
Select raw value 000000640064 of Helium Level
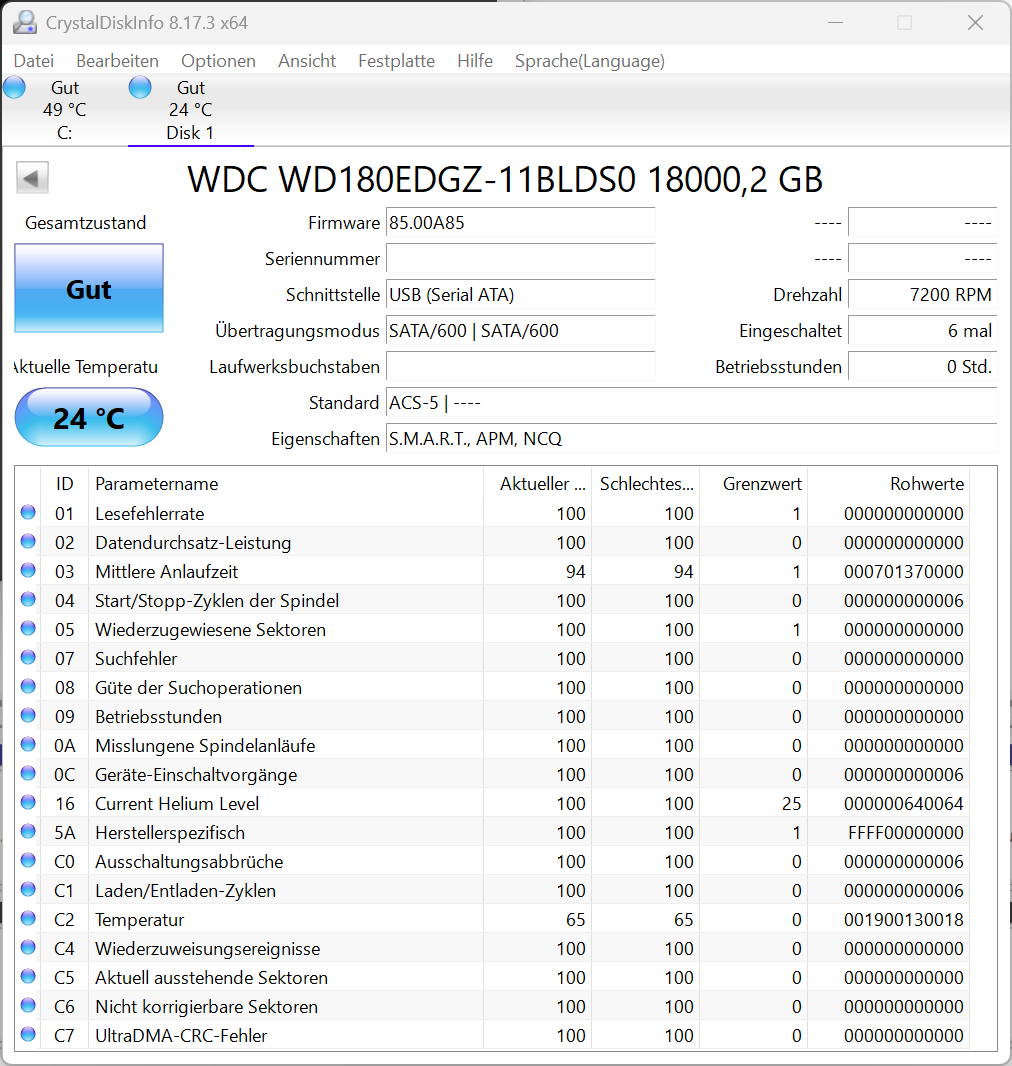point(903,804)
